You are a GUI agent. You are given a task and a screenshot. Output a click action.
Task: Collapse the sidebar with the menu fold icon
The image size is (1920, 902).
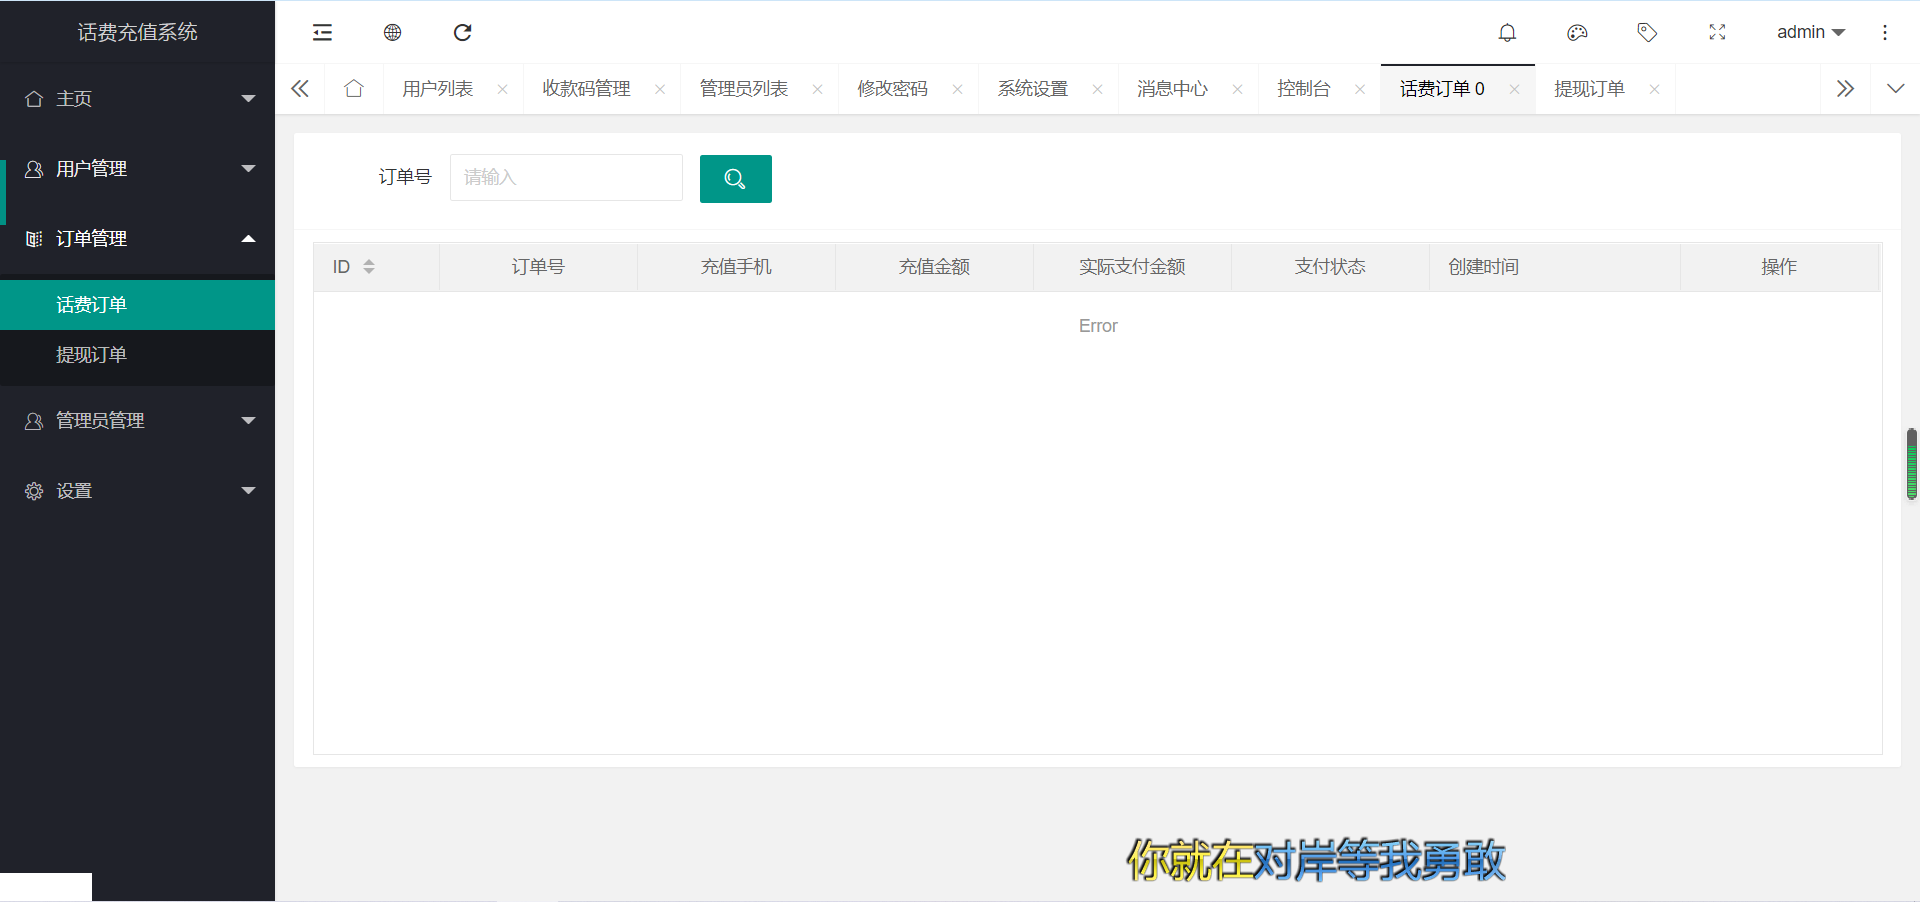(x=322, y=33)
